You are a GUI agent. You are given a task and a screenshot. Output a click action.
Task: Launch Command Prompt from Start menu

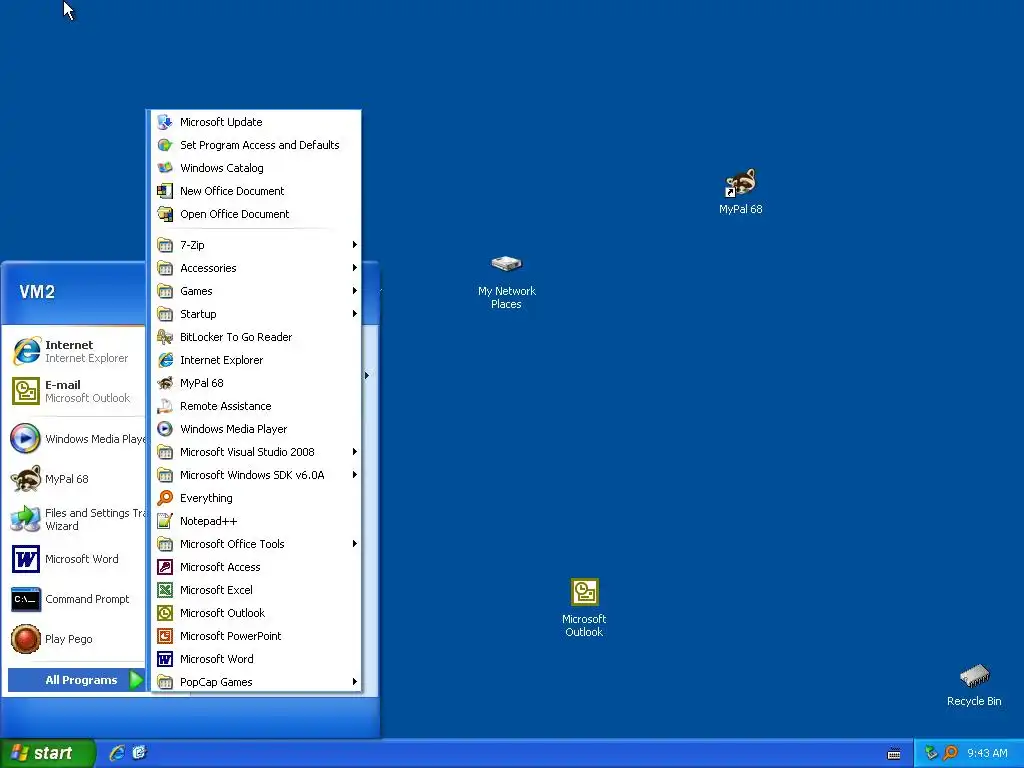pos(76,599)
